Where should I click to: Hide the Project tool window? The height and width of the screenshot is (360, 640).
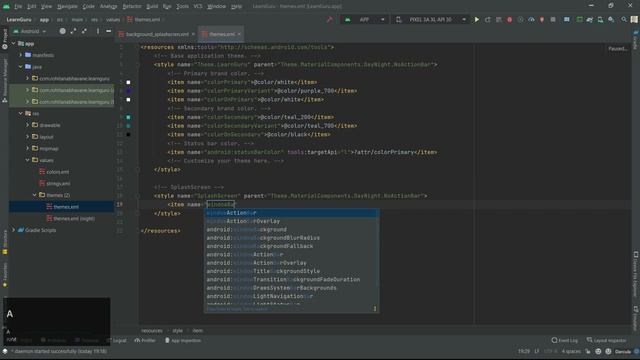click(x=108, y=31)
